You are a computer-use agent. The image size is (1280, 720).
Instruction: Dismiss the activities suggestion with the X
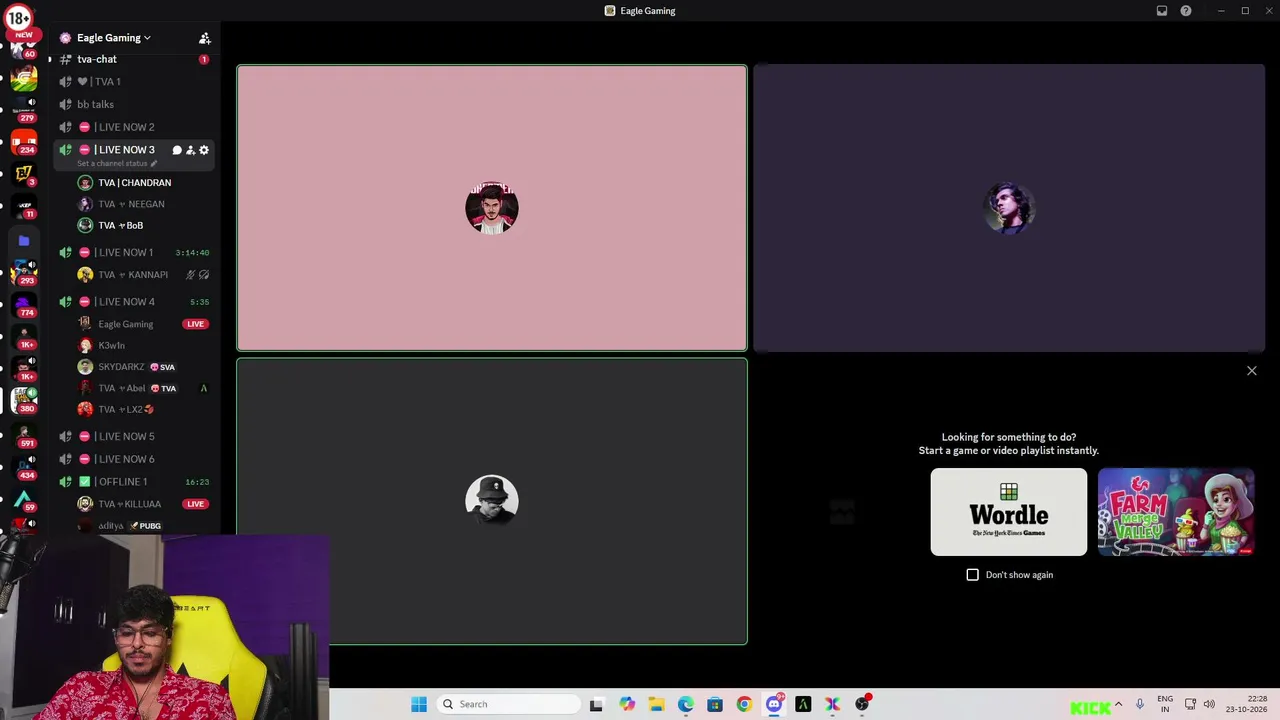coord(1251,371)
